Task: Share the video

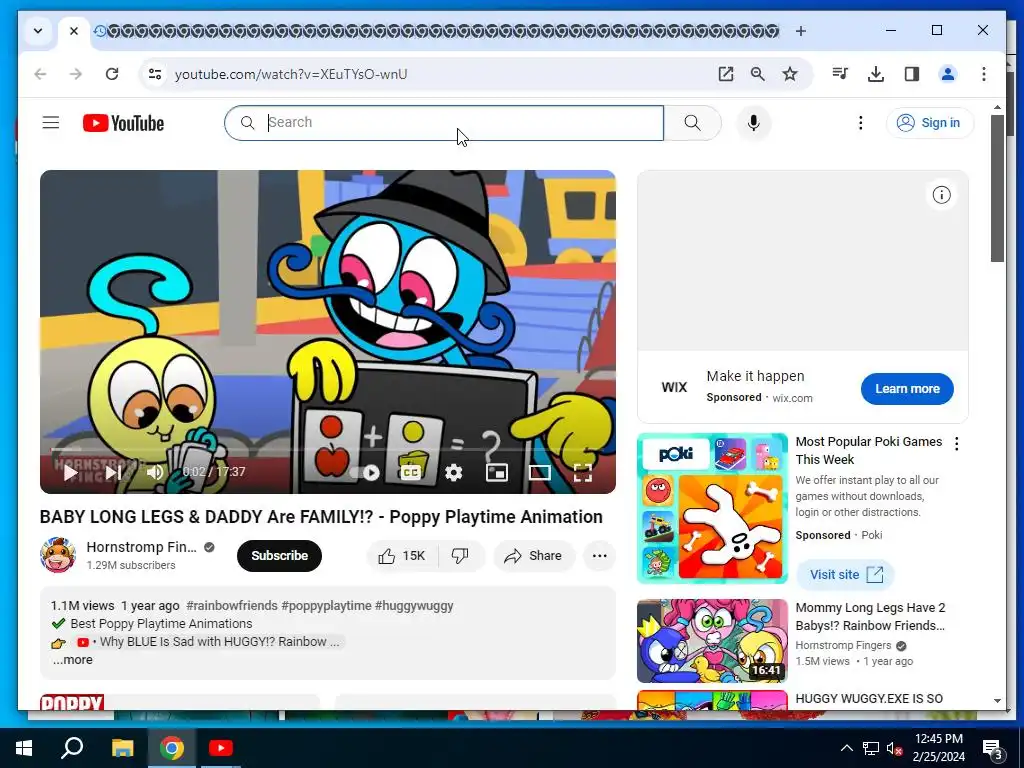Action: (534, 556)
